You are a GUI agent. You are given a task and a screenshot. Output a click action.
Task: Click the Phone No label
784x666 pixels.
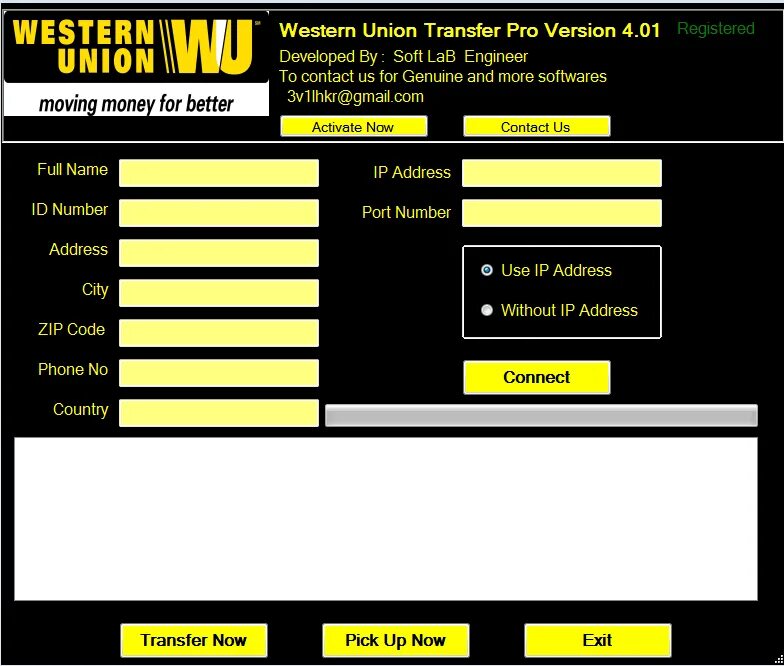pos(73,370)
